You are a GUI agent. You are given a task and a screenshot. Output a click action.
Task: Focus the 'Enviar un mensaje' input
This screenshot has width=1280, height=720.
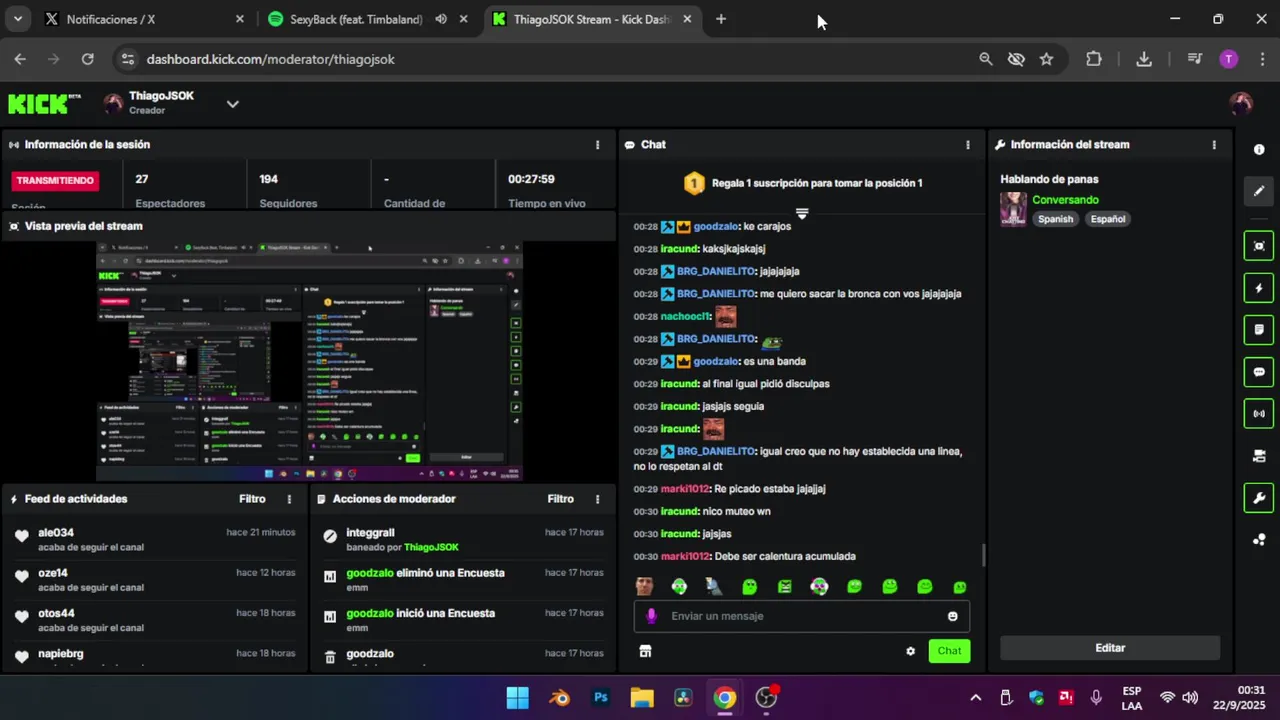802,616
